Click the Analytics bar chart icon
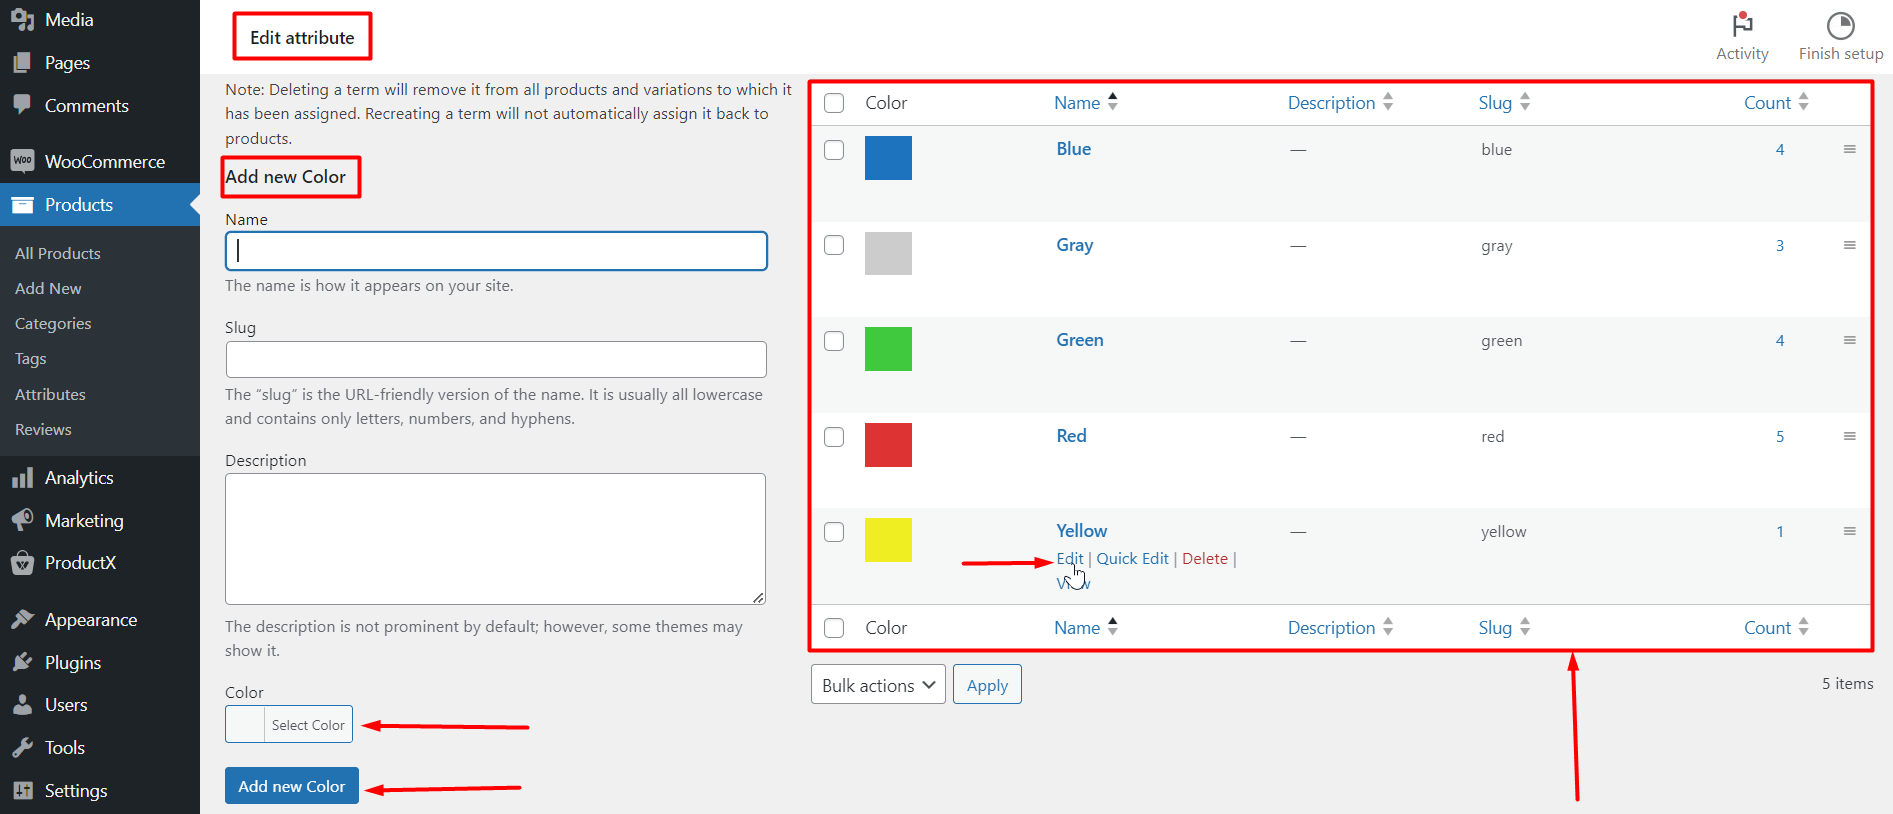This screenshot has width=1893, height=814. (22, 478)
